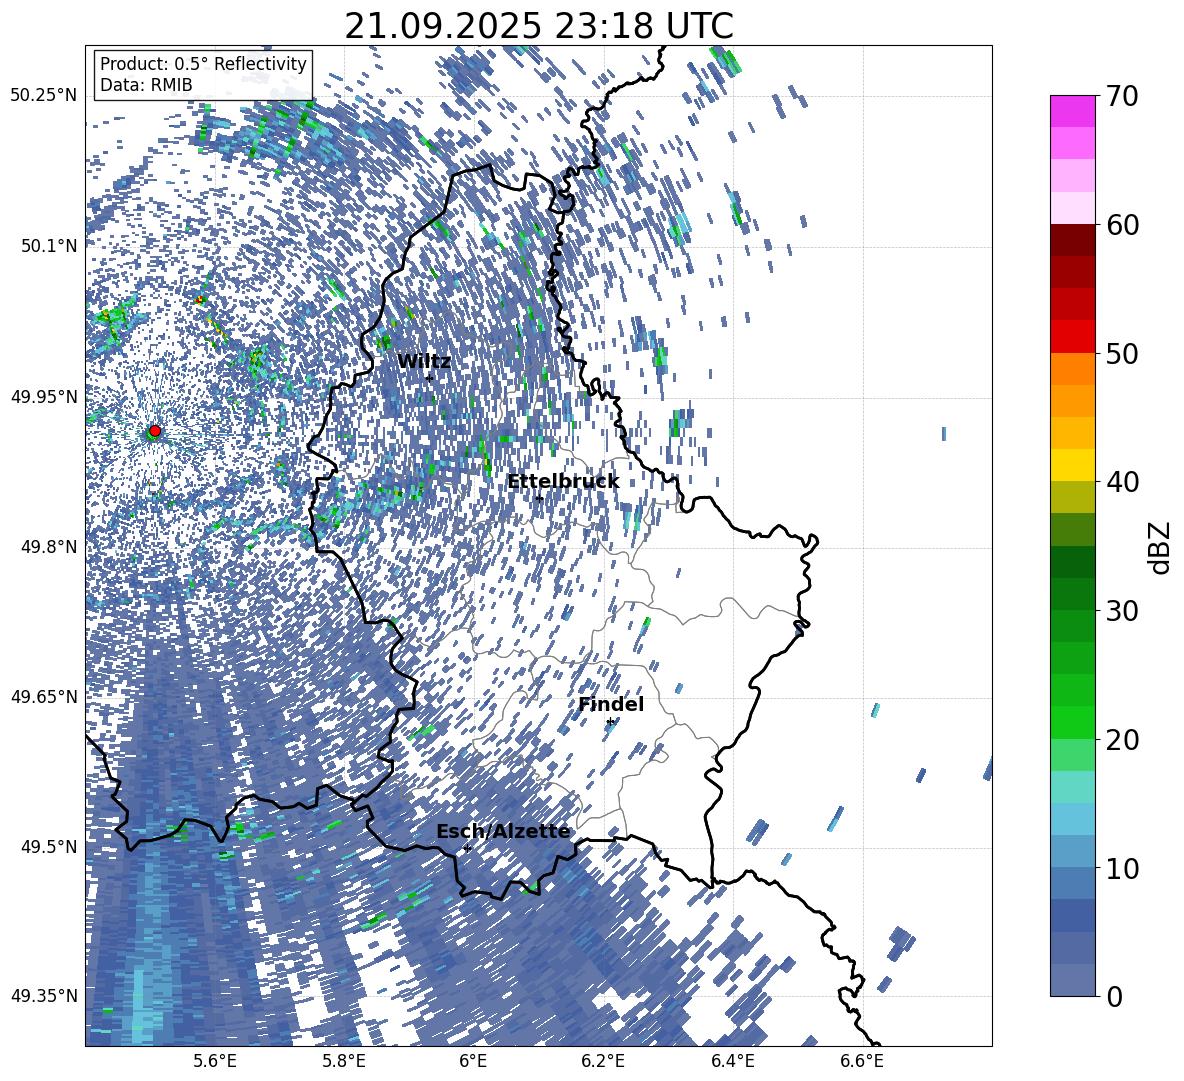The width and height of the screenshot is (1184, 1081).
Task: Click the Findel location cross marker
Action: point(610,722)
